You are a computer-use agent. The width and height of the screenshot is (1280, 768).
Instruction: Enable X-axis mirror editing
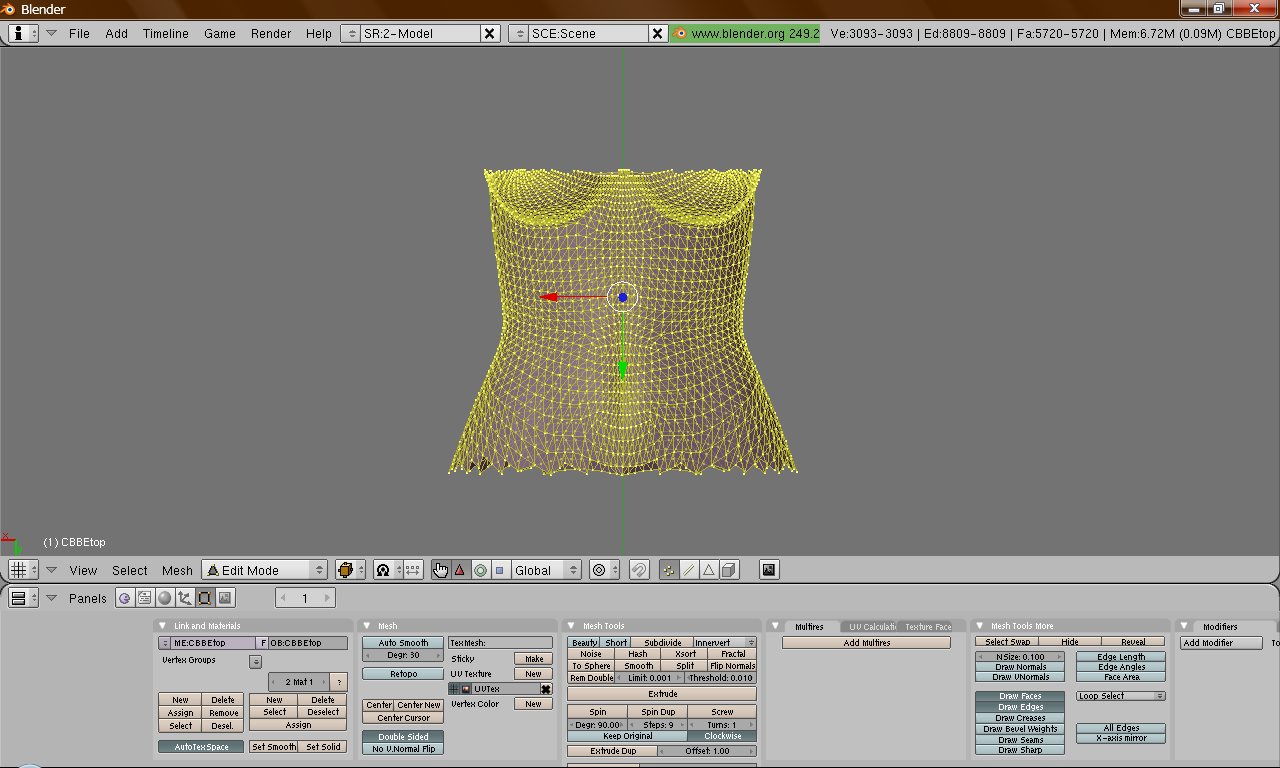point(1121,738)
